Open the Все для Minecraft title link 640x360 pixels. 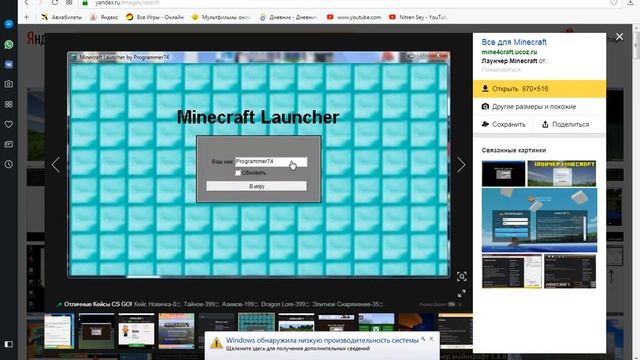[514, 42]
